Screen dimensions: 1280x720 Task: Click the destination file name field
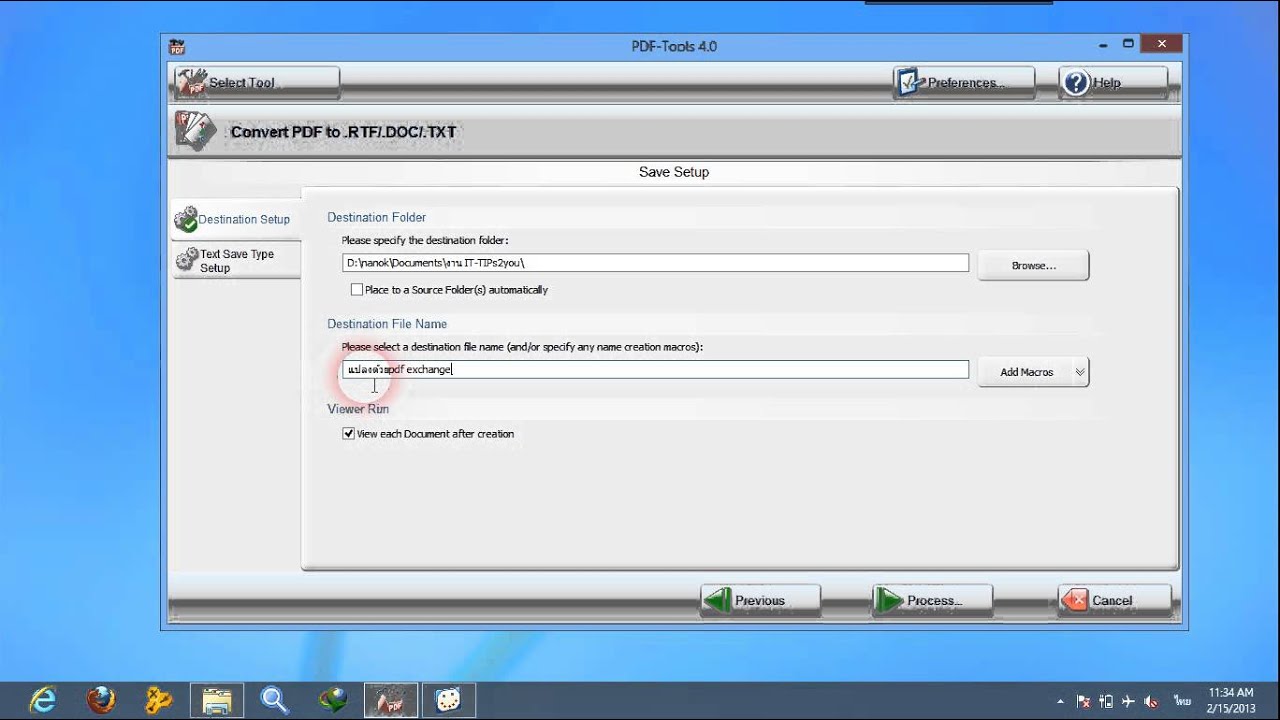655,369
